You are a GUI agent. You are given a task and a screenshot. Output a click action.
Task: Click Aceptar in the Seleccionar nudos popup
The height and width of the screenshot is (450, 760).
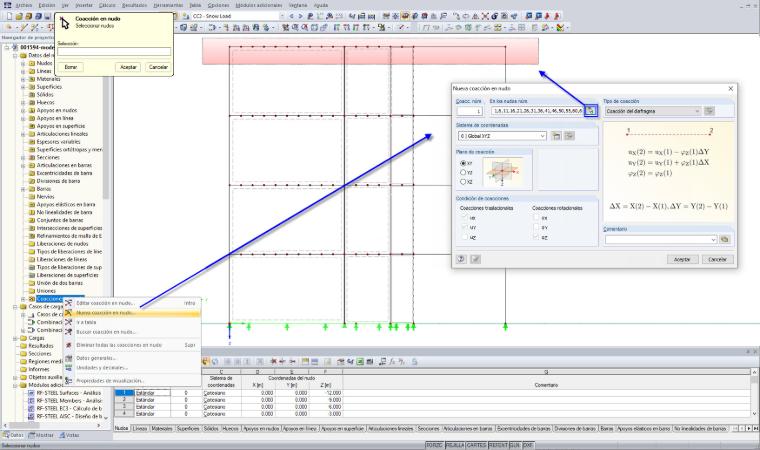[x=128, y=67]
